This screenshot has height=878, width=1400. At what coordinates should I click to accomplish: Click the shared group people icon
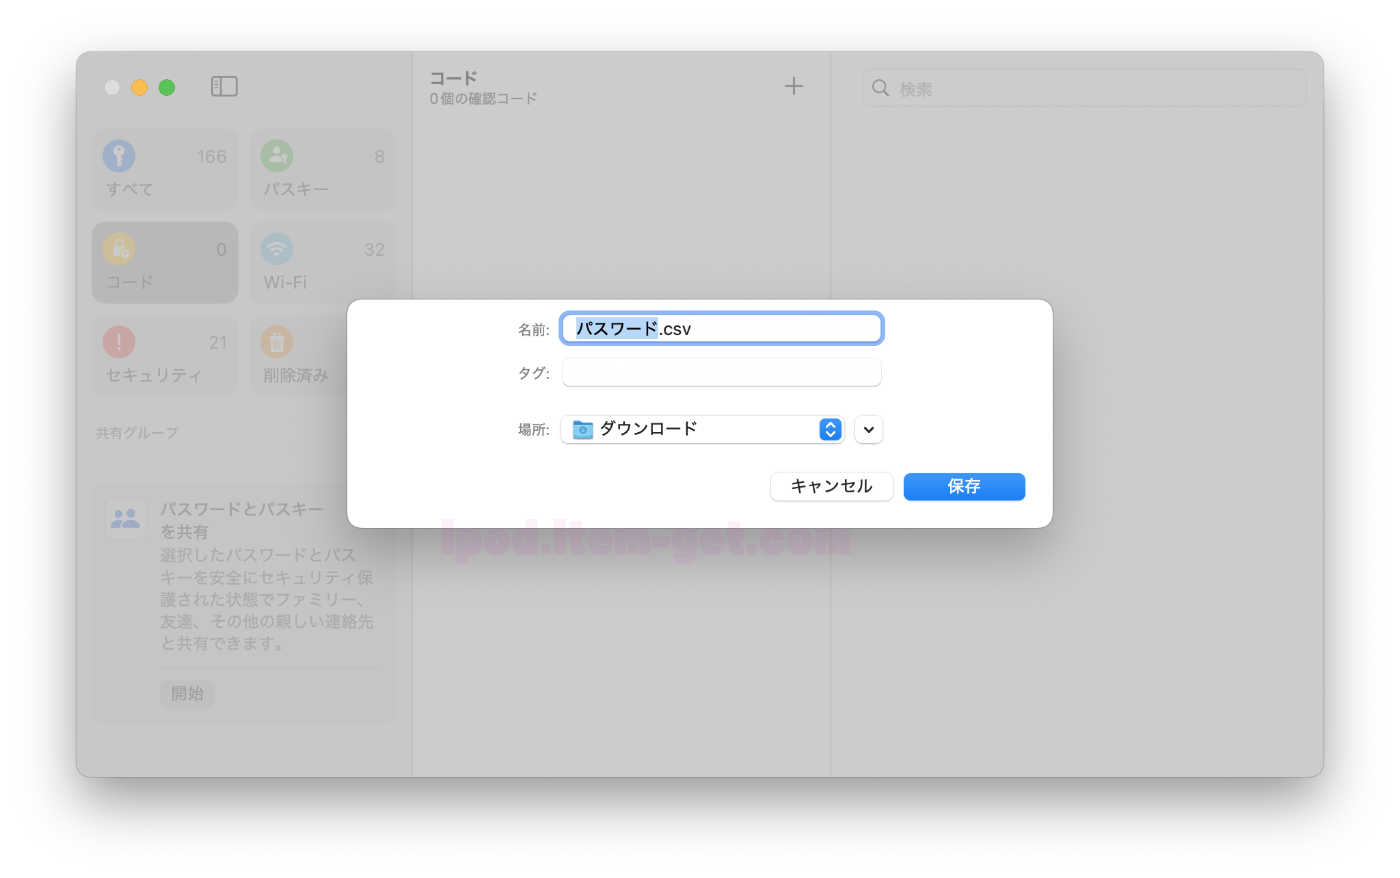[x=126, y=518]
